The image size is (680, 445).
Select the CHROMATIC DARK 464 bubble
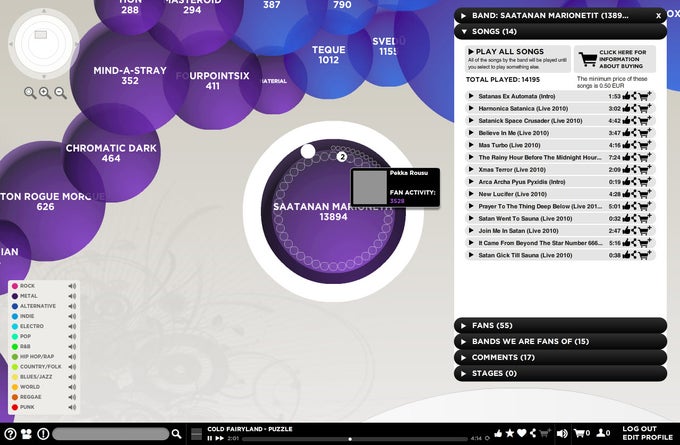coord(111,153)
